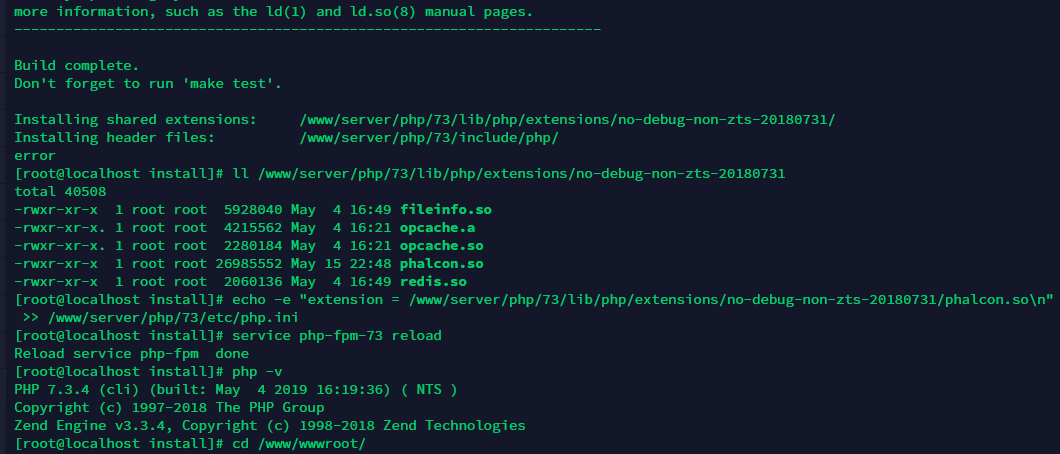Click the 'Installing shared extensions:' label

pyautogui.click(x=135, y=120)
